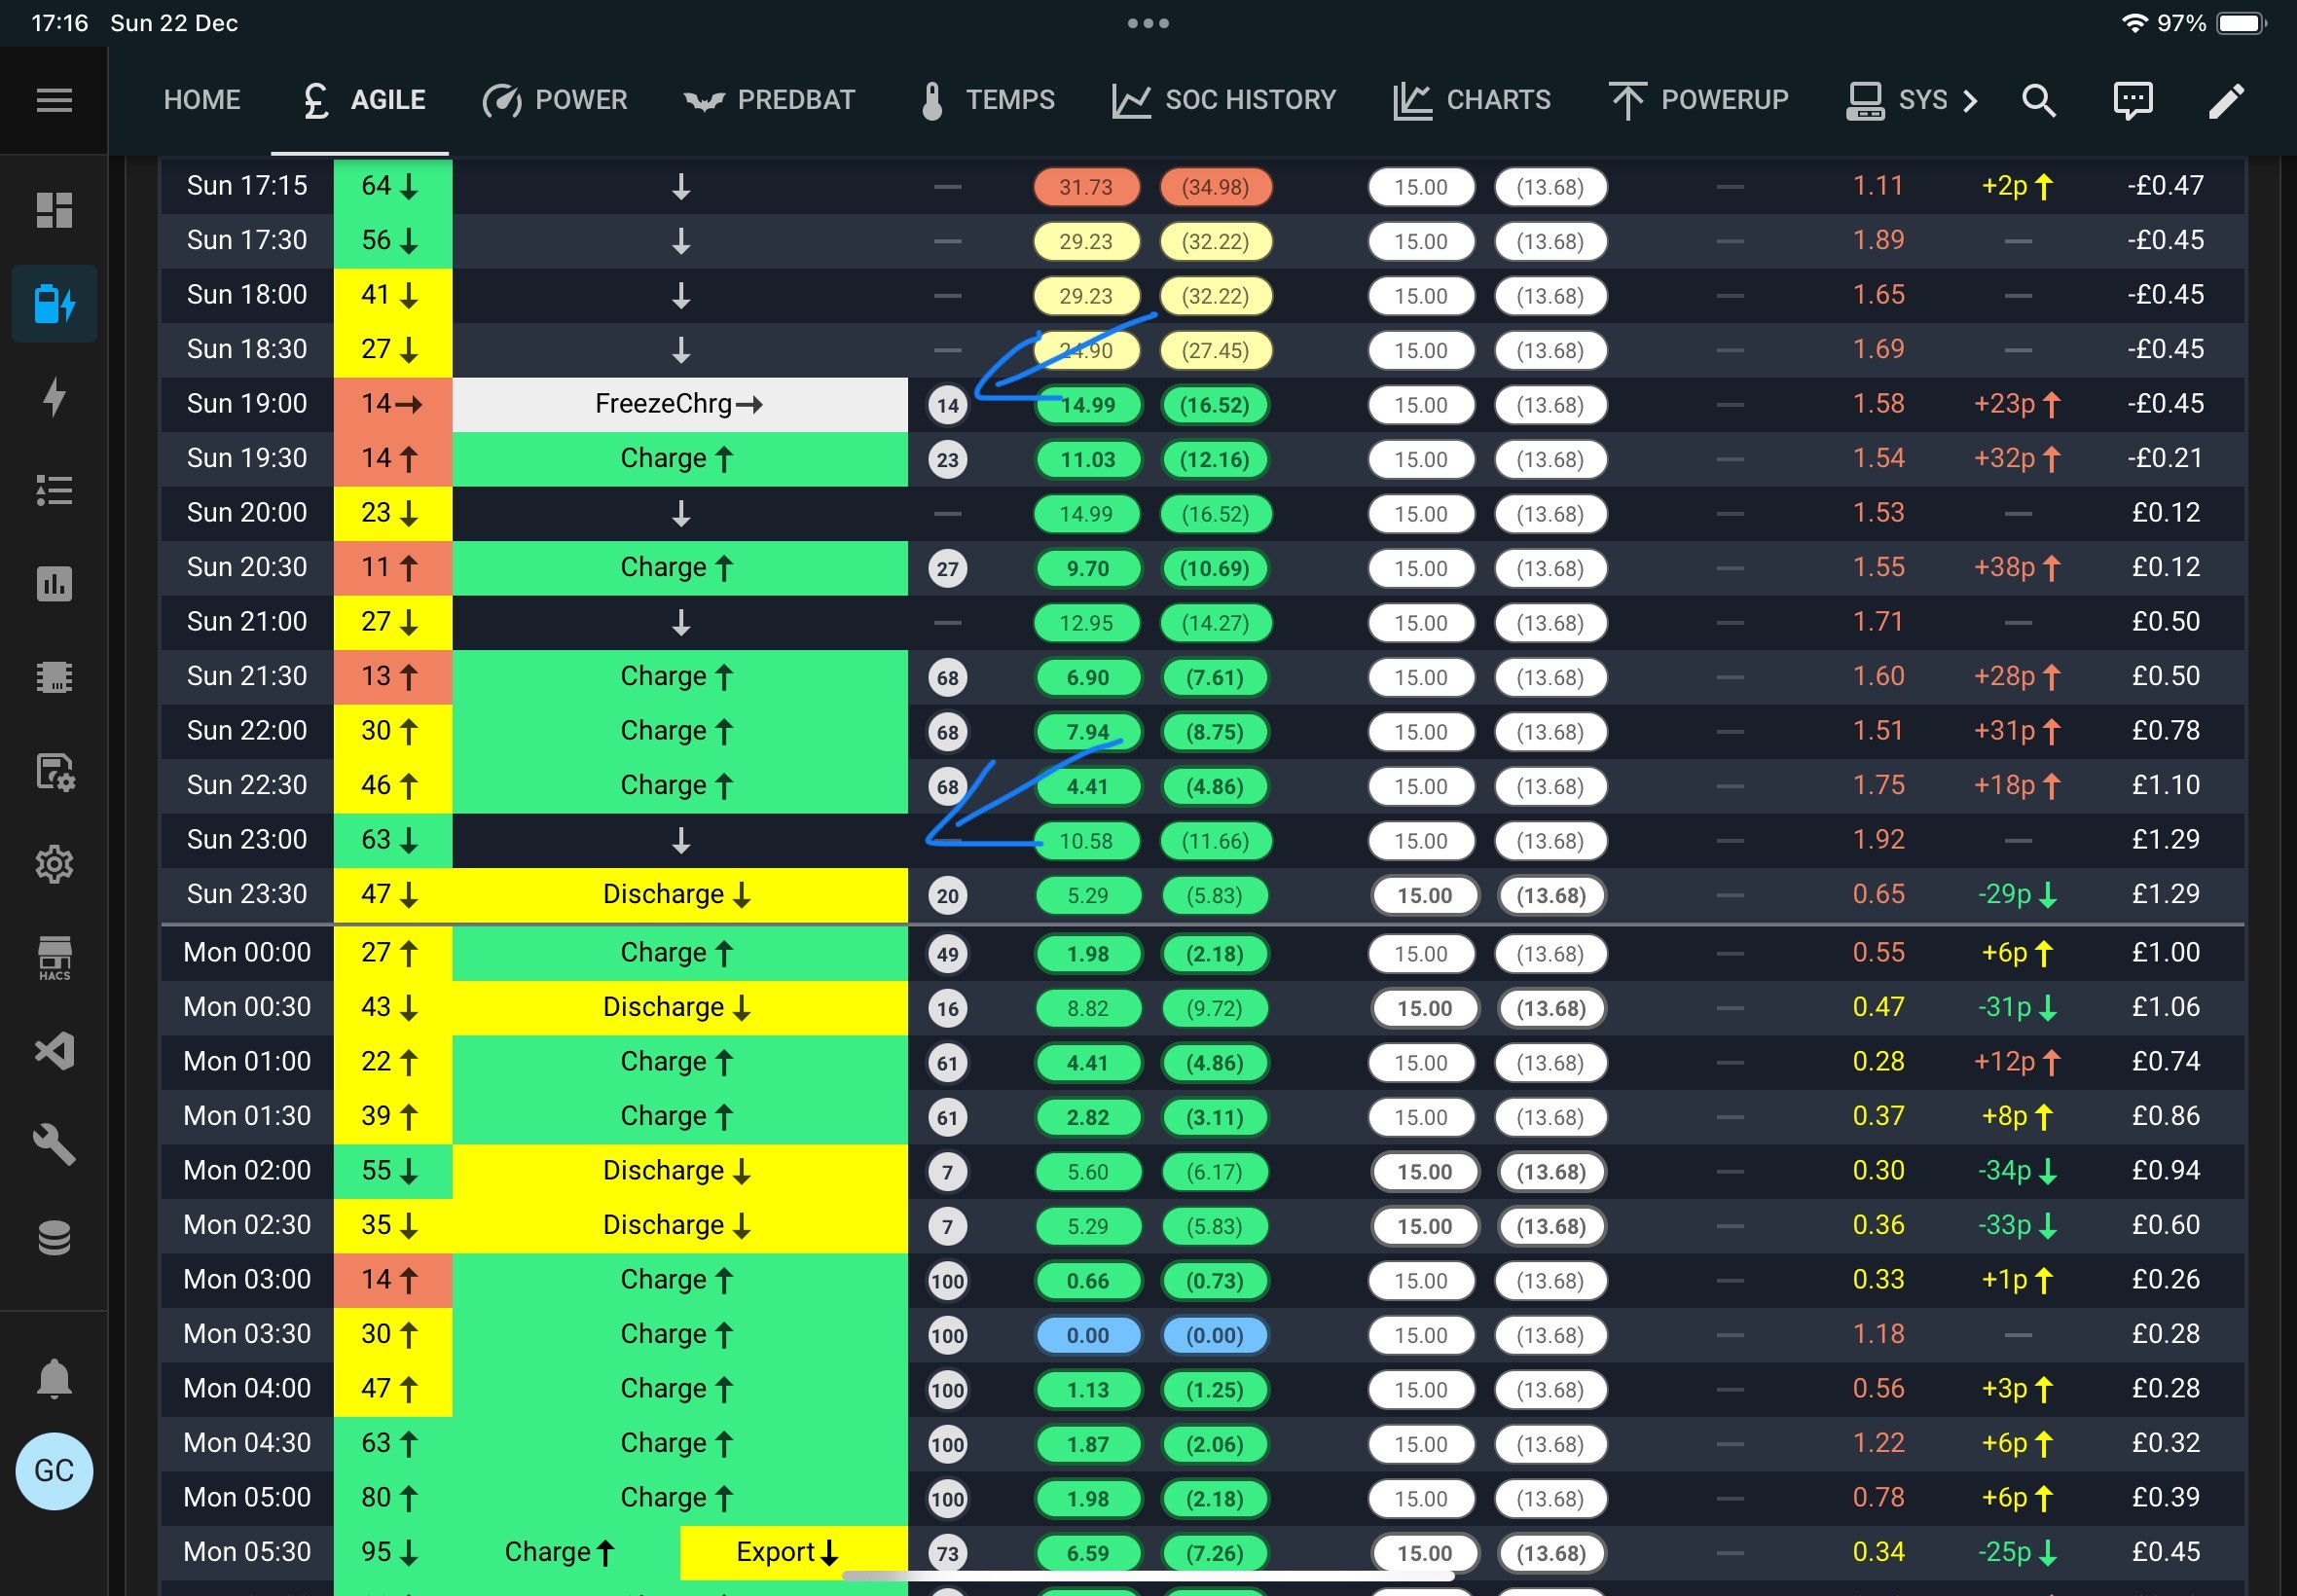The width and height of the screenshot is (2297, 1596).
Task: Open the chat assistant speech bubble icon
Action: [2132, 100]
